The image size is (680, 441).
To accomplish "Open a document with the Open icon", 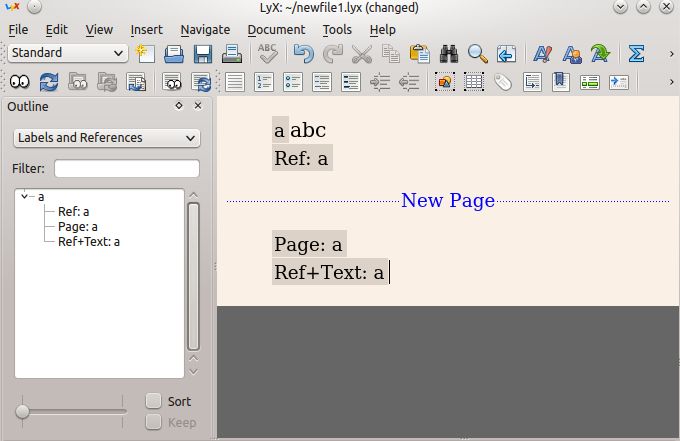I will click(x=174, y=54).
